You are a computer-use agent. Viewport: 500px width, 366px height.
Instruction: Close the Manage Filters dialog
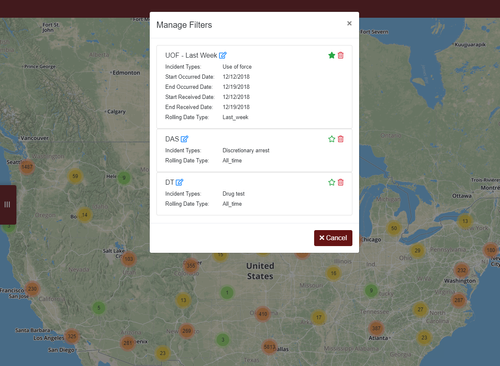349,23
